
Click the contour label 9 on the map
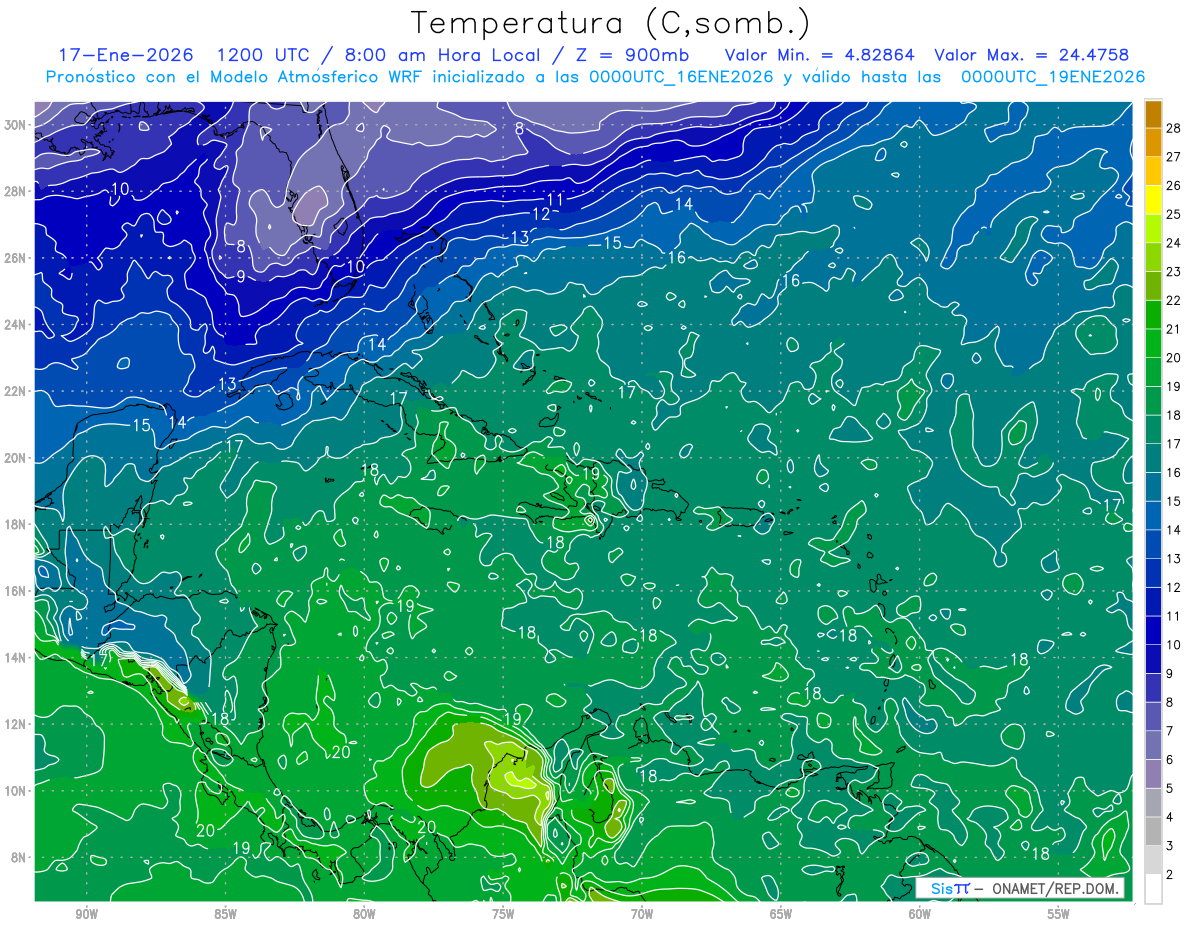coord(240,275)
